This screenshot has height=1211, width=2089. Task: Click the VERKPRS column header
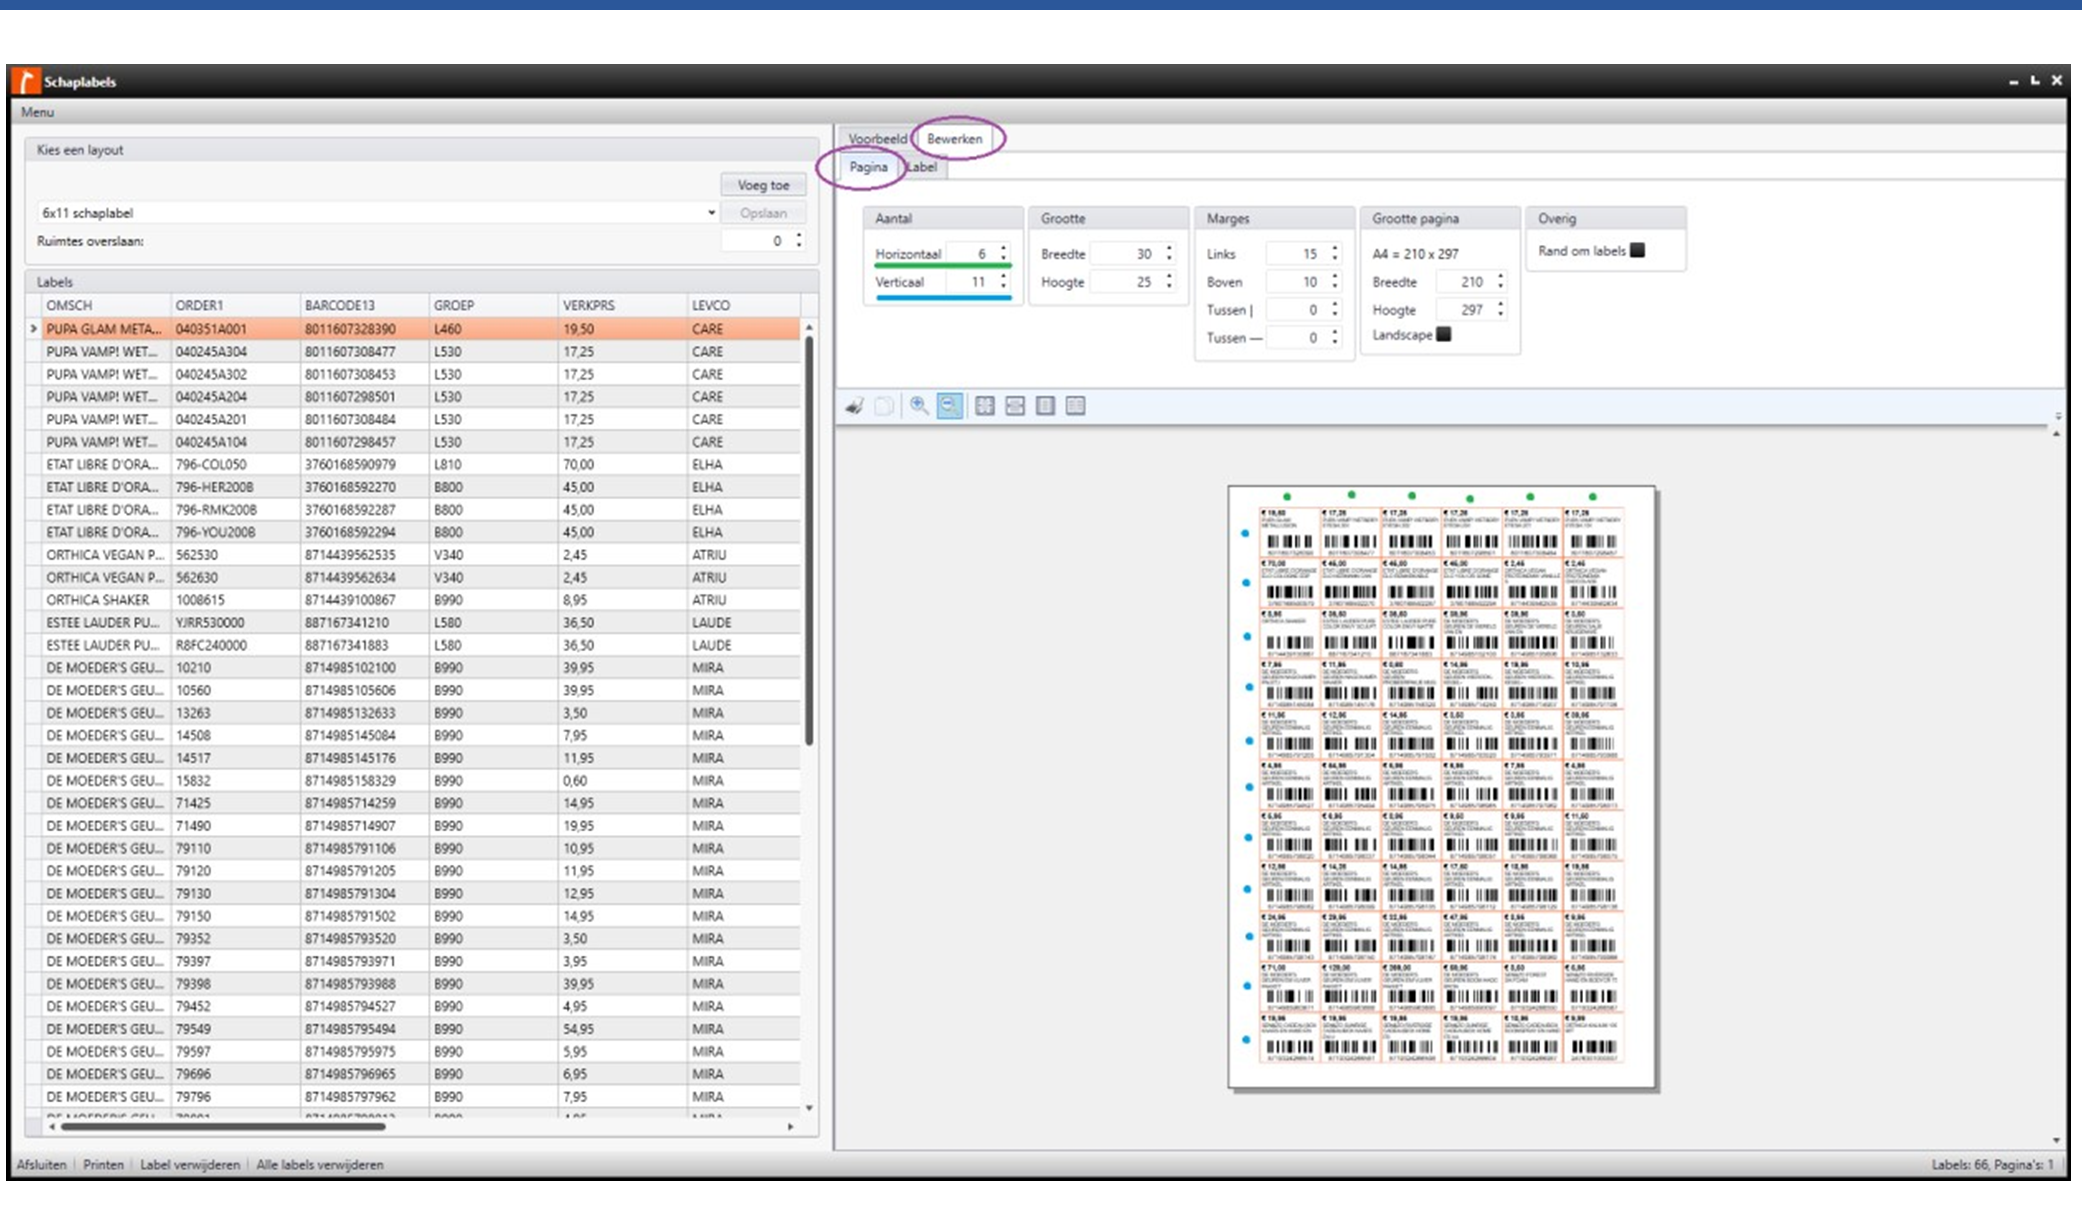(x=623, y=305)
